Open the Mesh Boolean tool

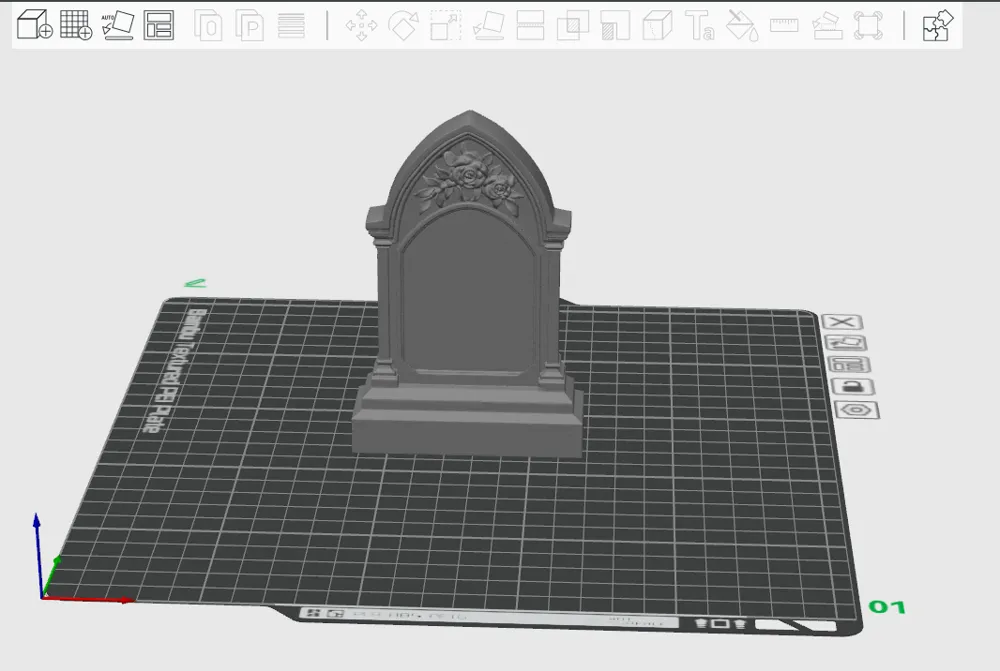tap(573, 26)
